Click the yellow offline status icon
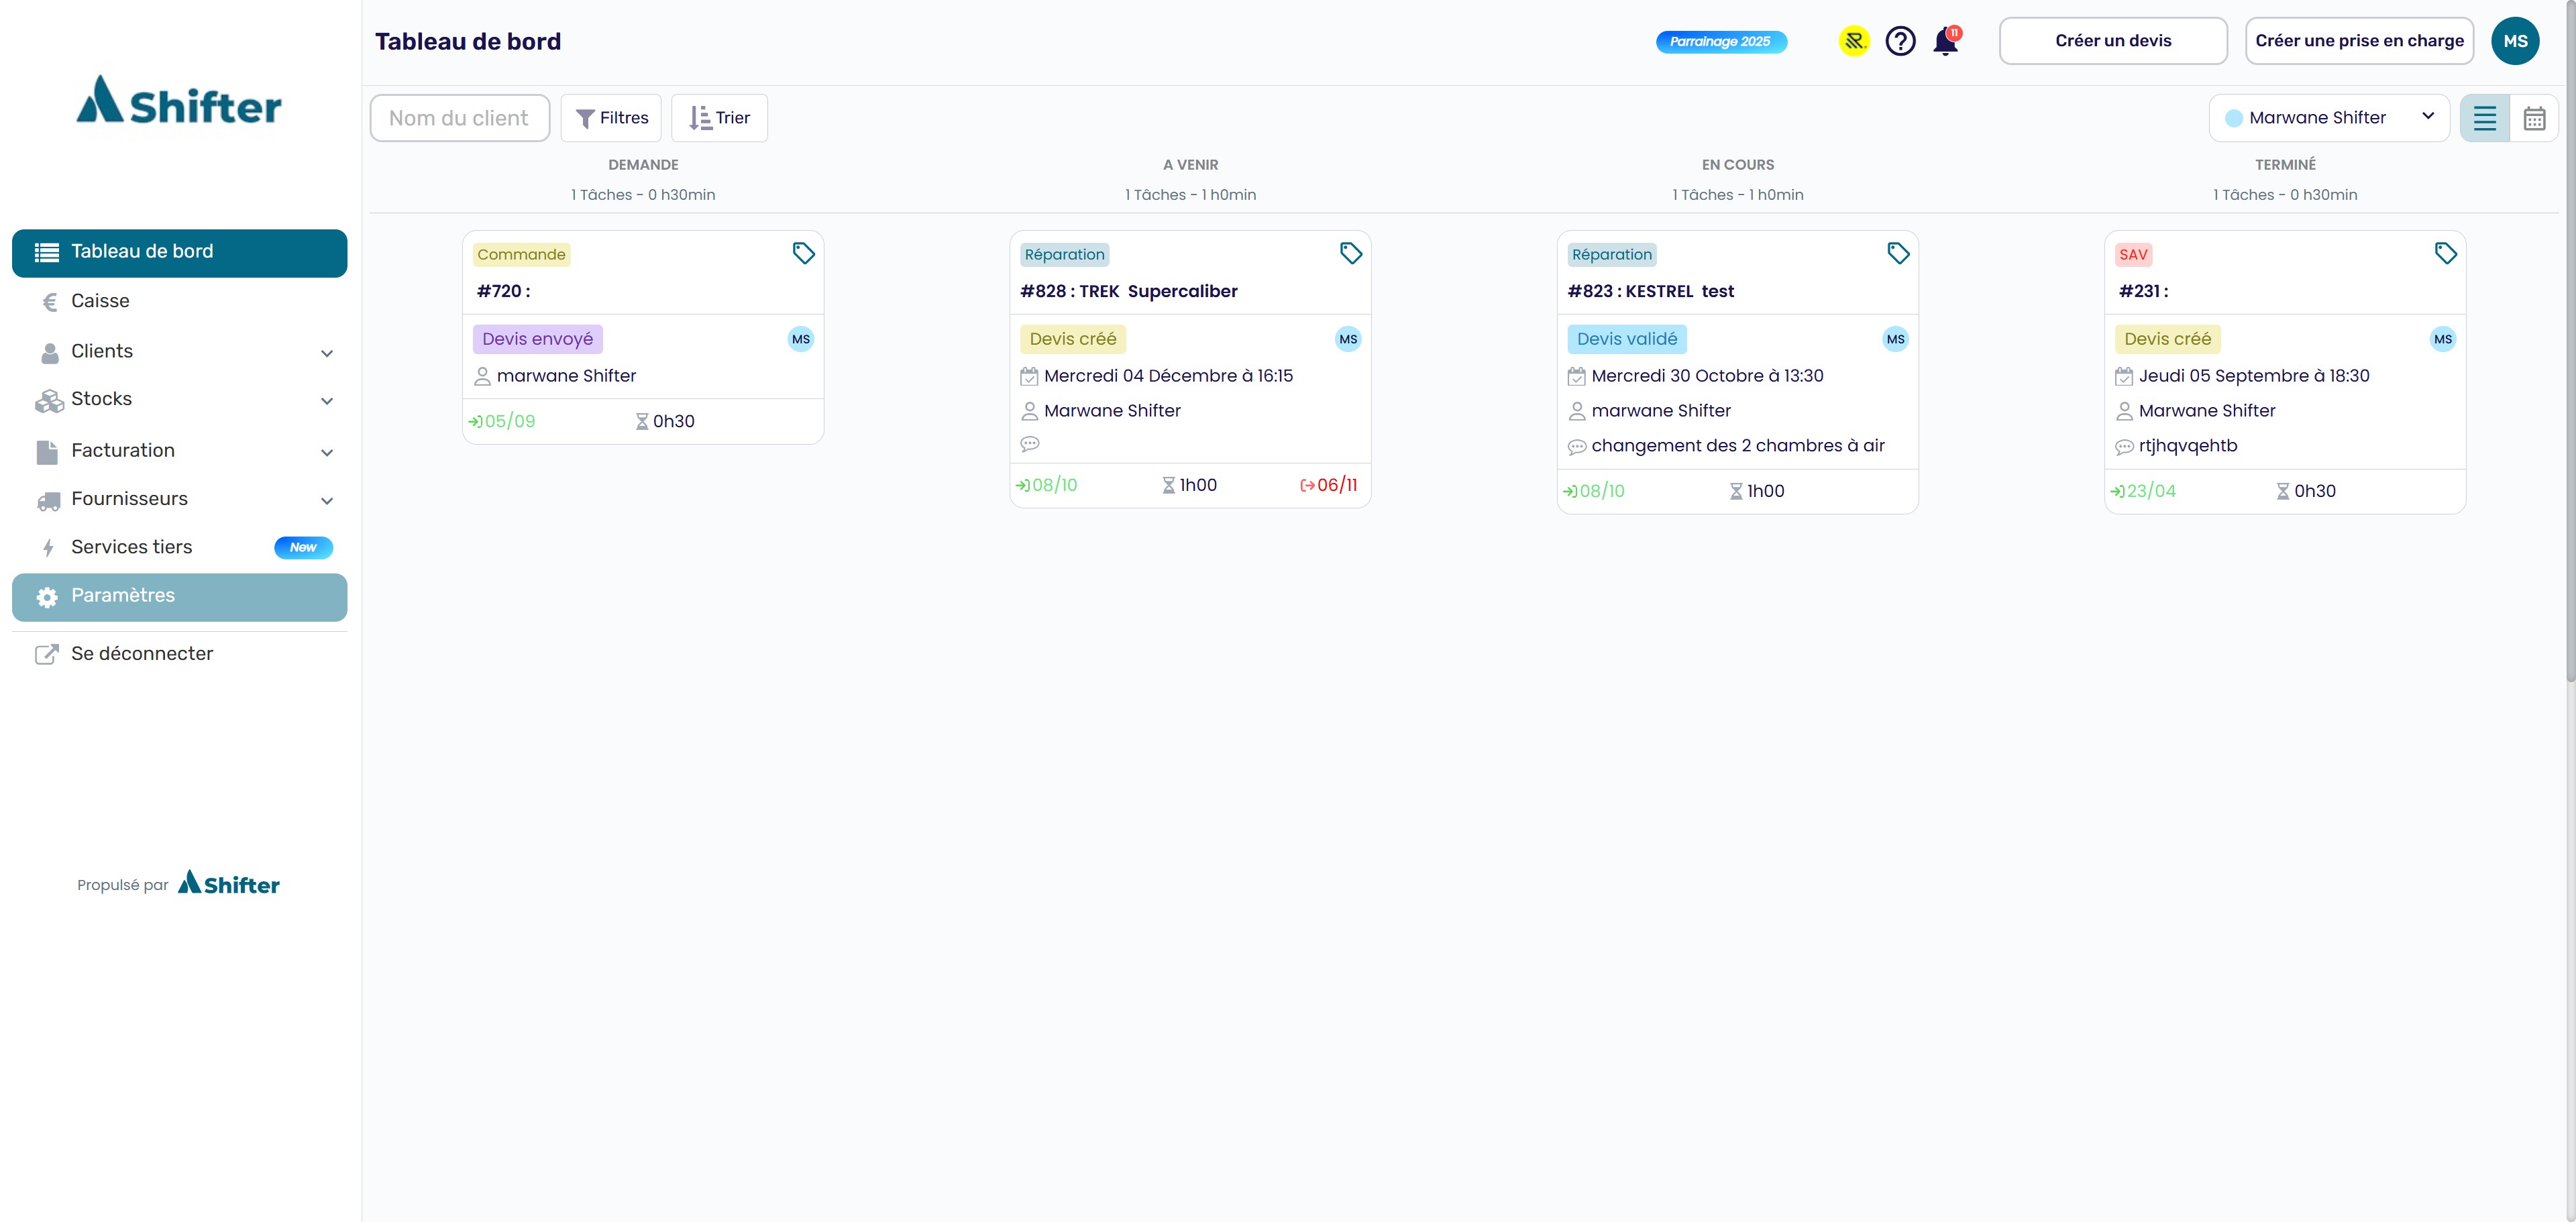Image resolution: width=2576 pixels, height=1222 pixels. tap(1854, 41)
